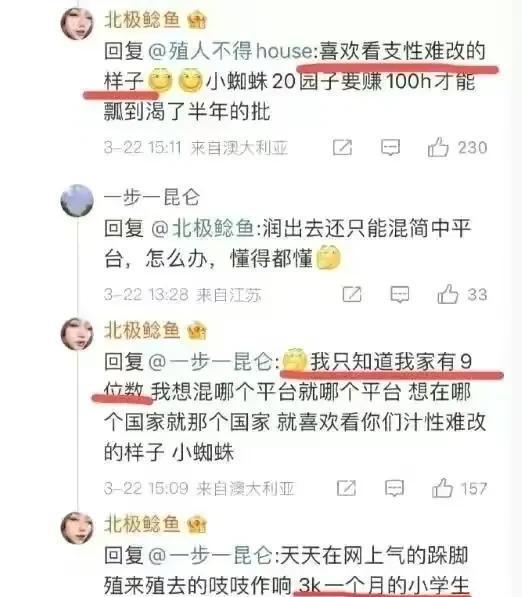
Task: Open reply box for 一步一昆仑's comment
Action: point(400,294)
